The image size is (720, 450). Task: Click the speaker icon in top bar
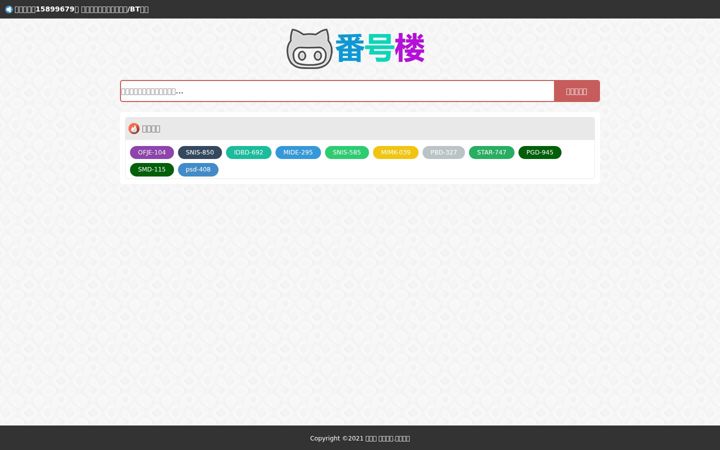pyautogui.click(x=8, y=9)
